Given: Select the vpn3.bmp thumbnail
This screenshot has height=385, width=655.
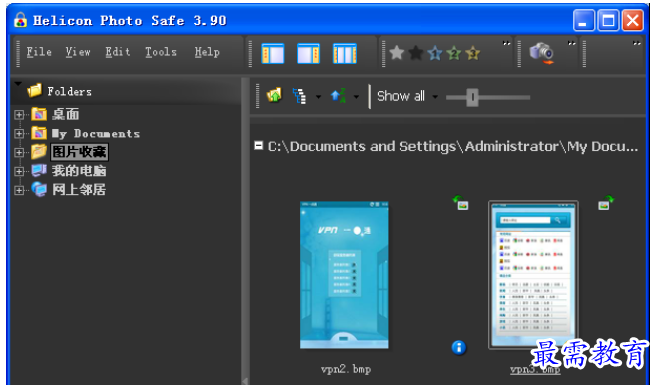Looking at the screenshot, I should (533, 275).
